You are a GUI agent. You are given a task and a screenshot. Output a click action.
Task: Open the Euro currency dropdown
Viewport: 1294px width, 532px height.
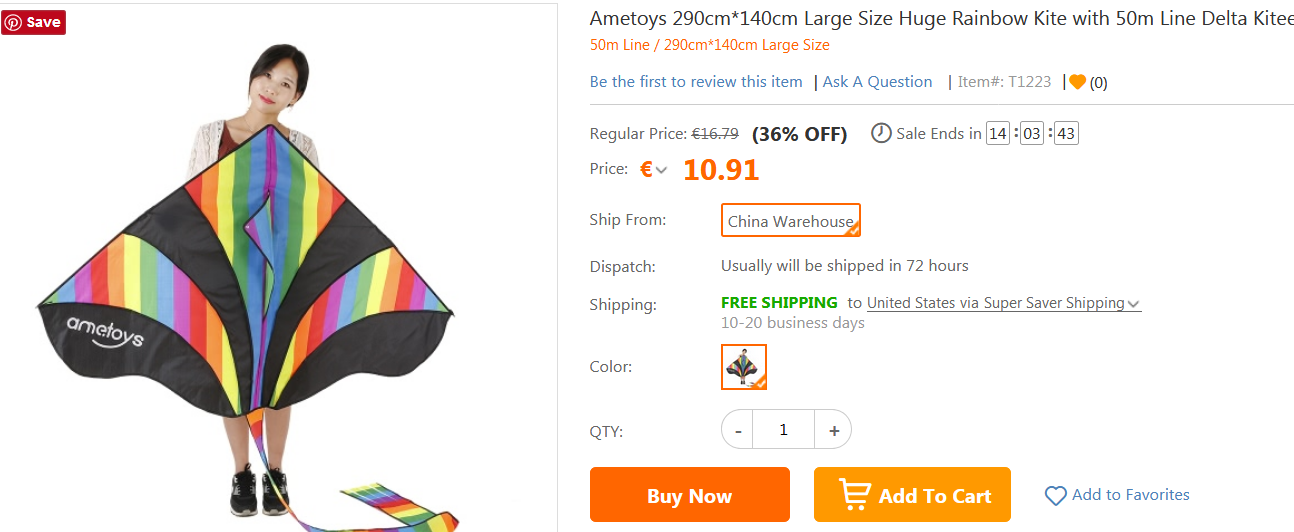pyautogui.click(x=654, y=169)
